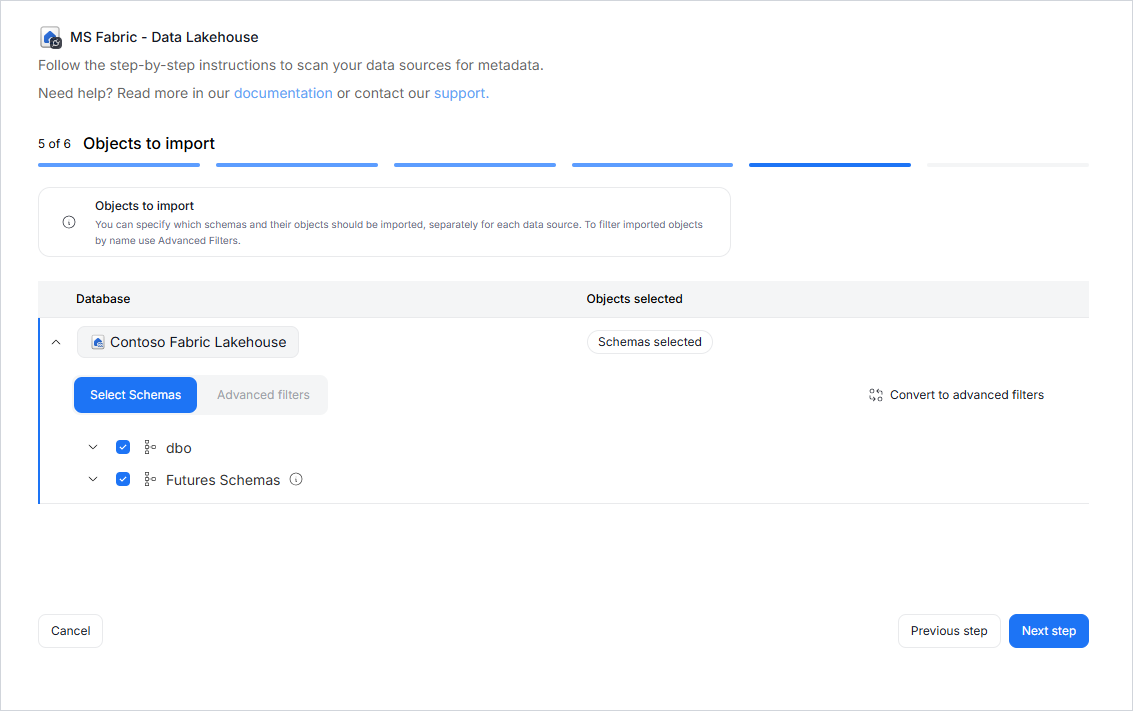Screen dimensions: 1133x711
Task: Click the MS Fabric Data Lakehouse logo icon
Action: point(50,38)
